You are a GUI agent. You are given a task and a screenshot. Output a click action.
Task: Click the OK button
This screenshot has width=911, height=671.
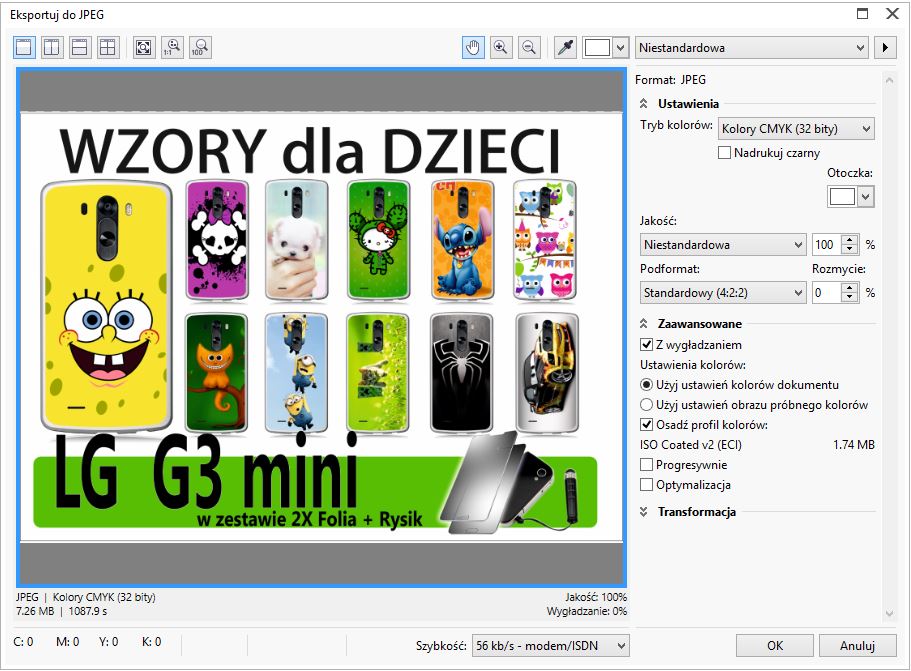click(x=774, y=646)
